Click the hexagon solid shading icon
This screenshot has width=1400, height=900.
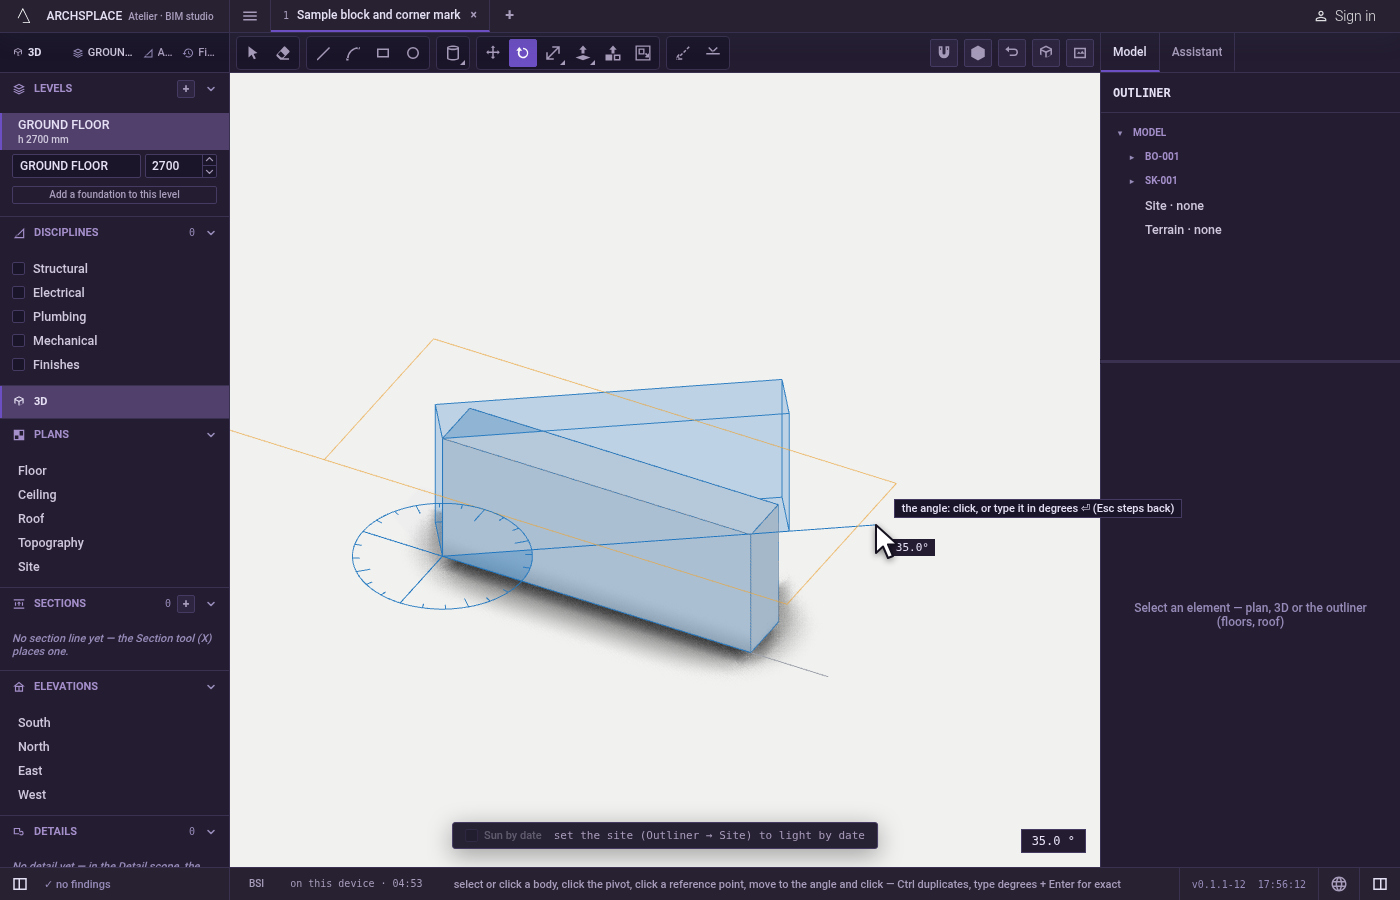978,53
